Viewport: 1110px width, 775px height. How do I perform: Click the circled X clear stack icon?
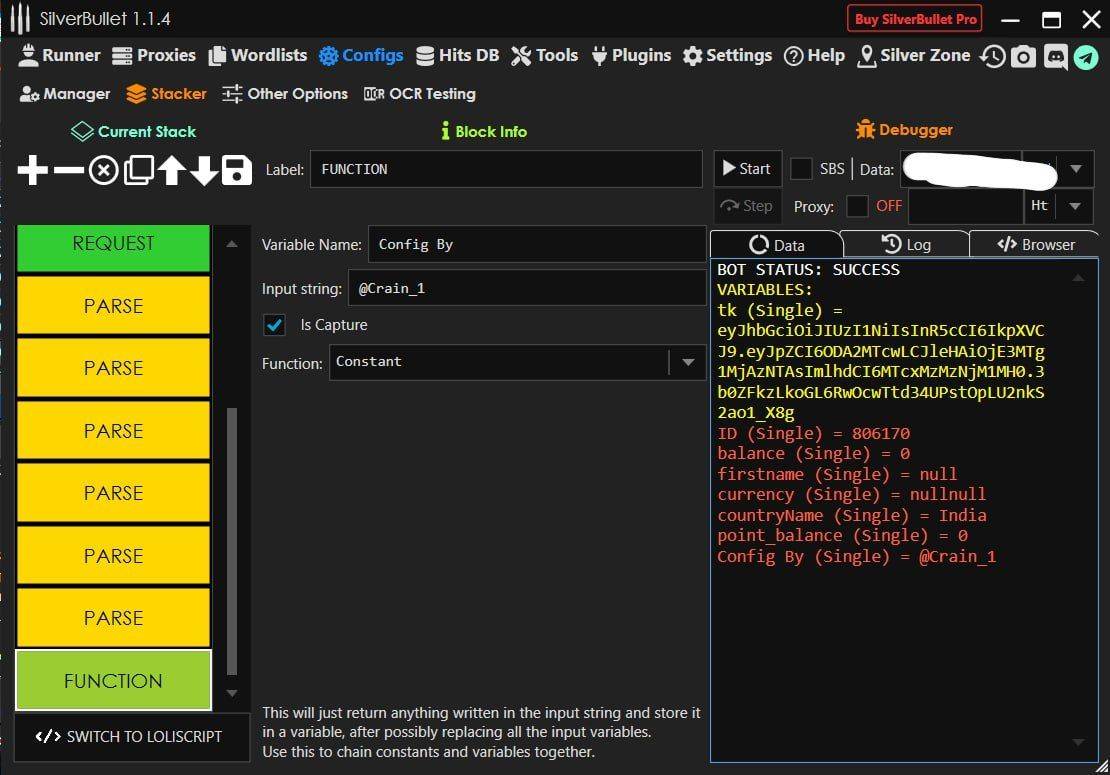103,171
